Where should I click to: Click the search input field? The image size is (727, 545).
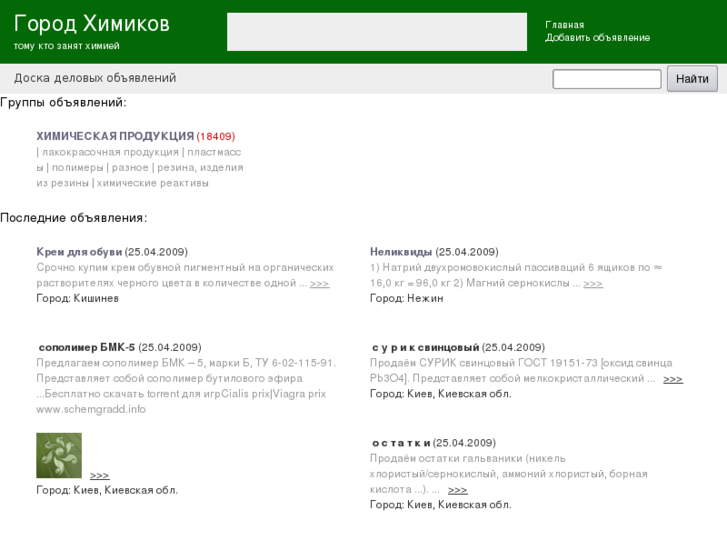click(x=606, y=79)
